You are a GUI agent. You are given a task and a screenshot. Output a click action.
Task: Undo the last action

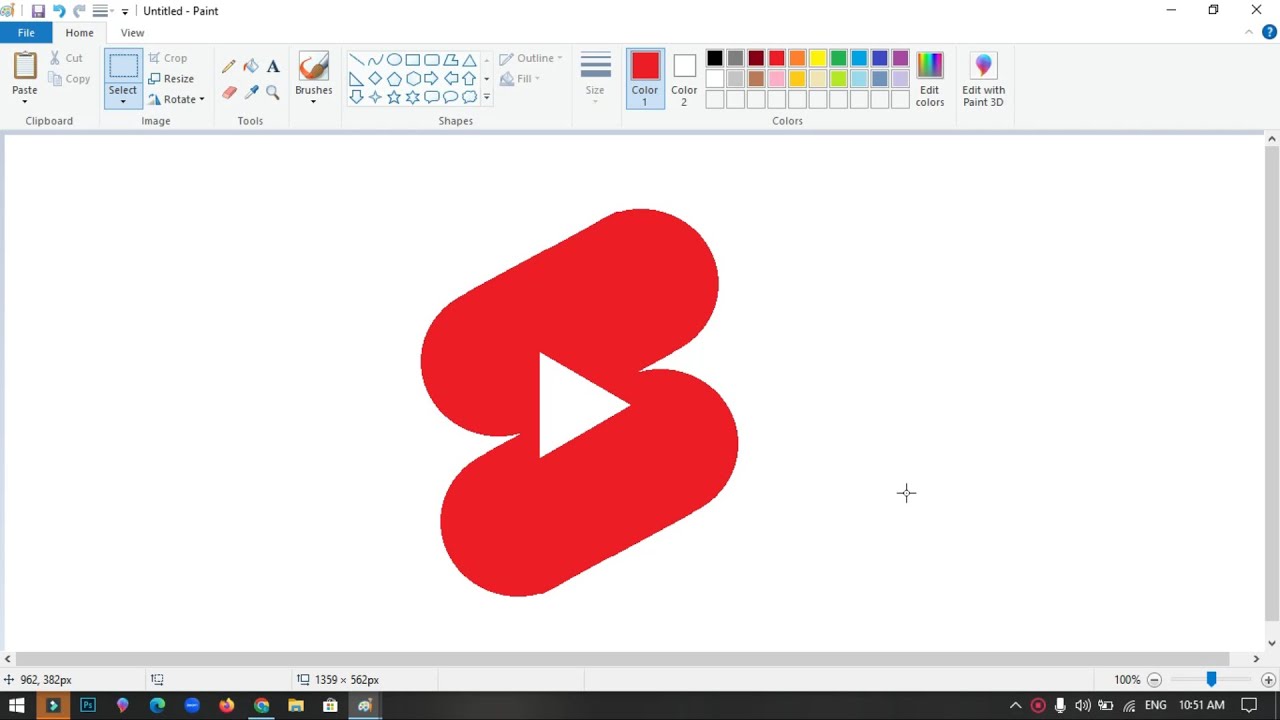coord(59,11)
